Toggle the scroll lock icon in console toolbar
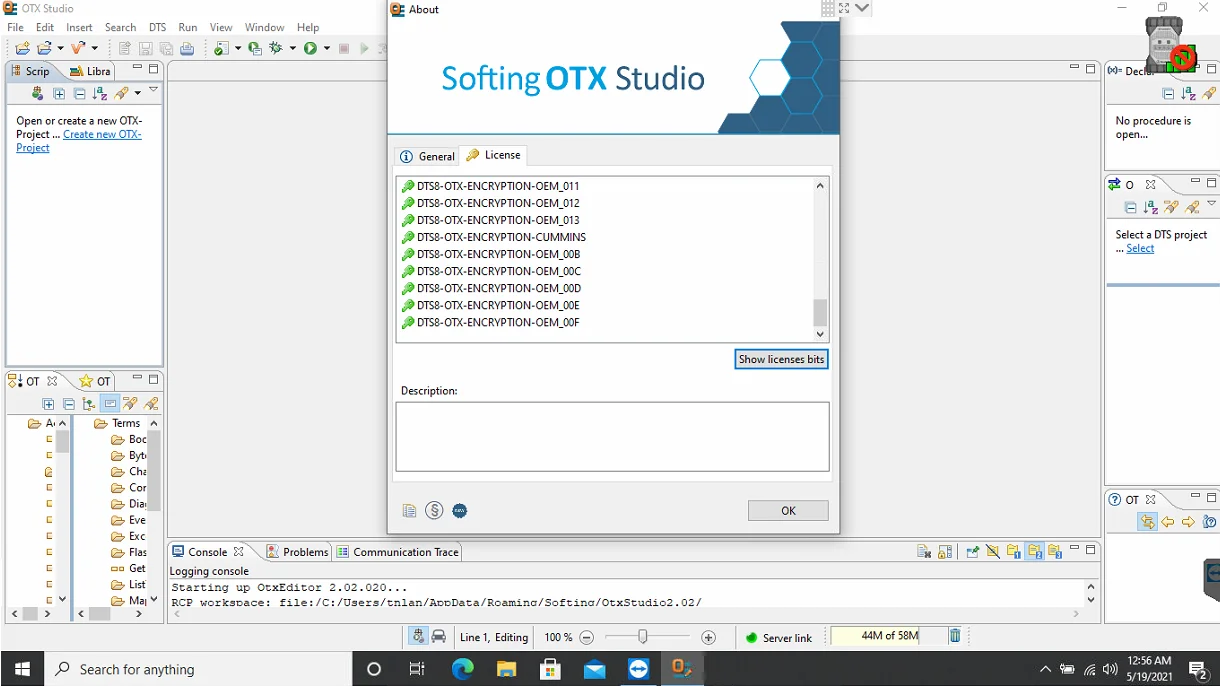Screen dimensions: 1220x686 tap(945, 551)
